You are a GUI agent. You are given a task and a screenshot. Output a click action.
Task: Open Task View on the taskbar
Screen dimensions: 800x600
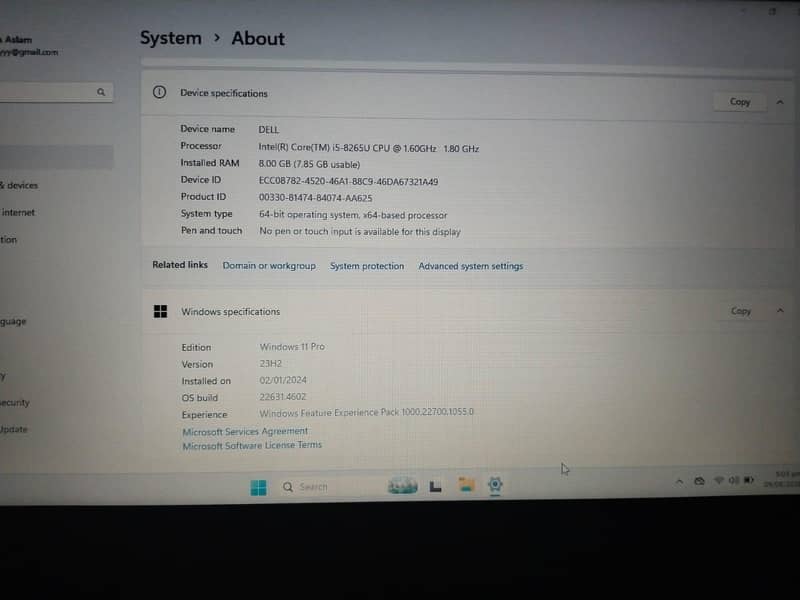tap(435, 487)
